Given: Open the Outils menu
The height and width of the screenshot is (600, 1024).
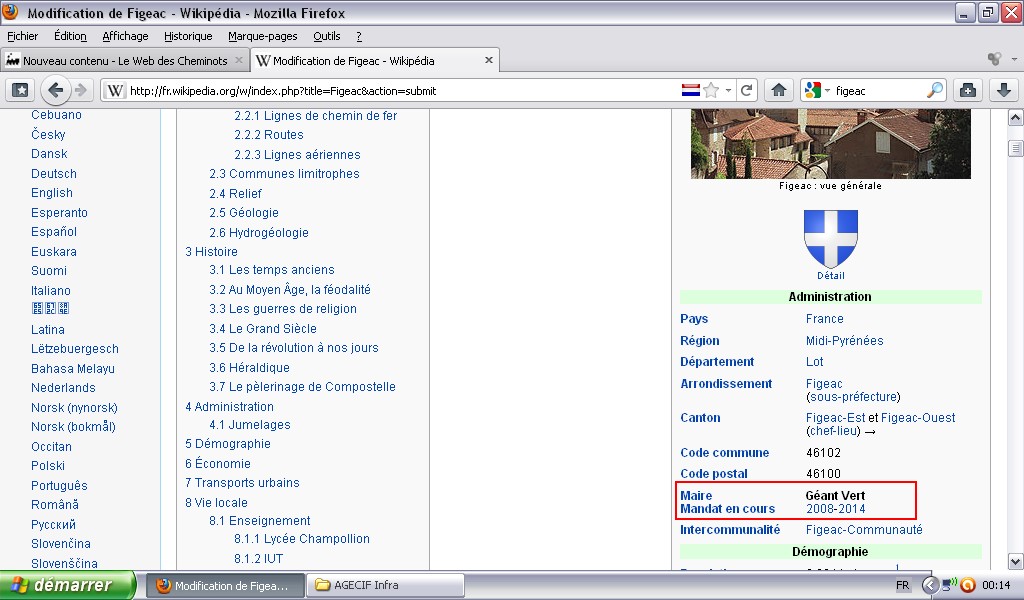Looking at the screenshot, I should [327, 36].
